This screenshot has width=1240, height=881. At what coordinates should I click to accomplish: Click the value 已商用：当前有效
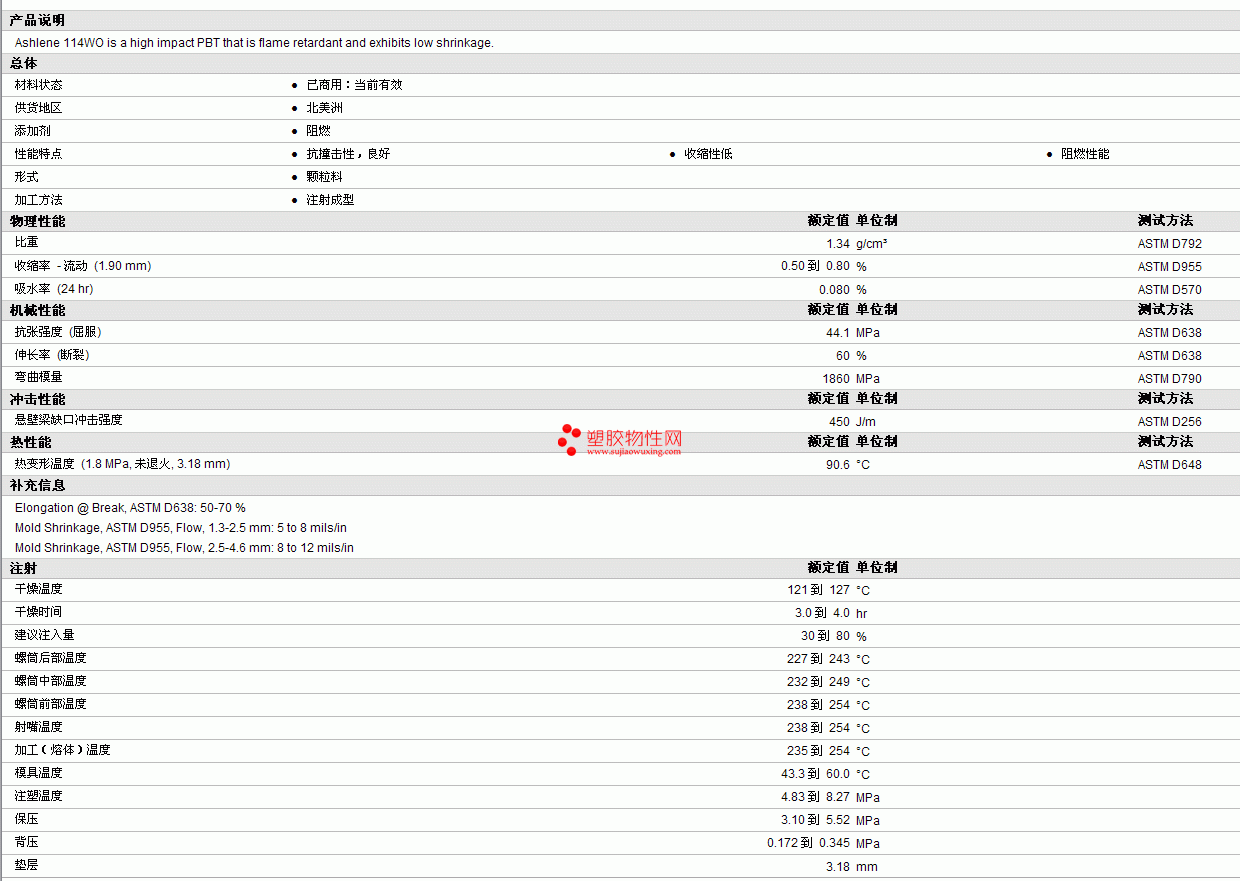pos(354,86)
